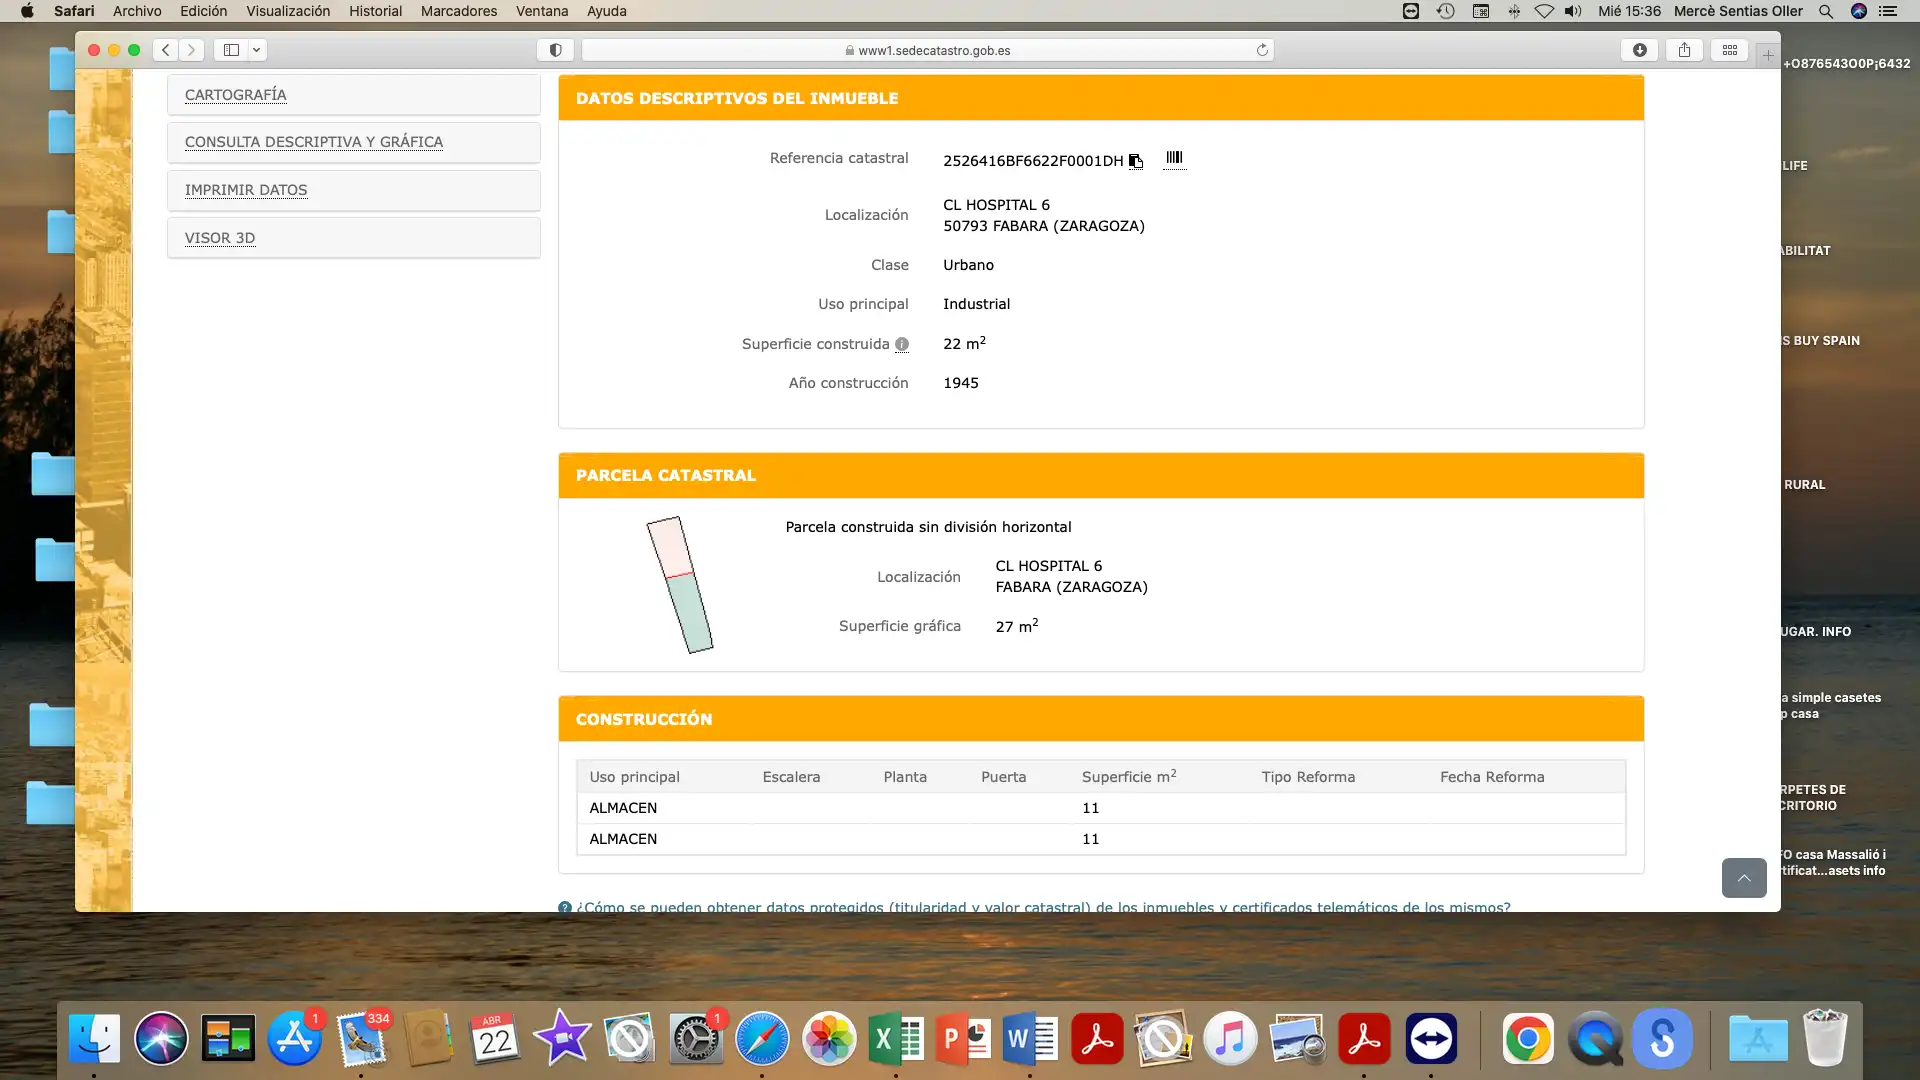Viewport: 1920px width, 1080px height.
Task: Open a new Safari tab
Action: pos(1768,55)
